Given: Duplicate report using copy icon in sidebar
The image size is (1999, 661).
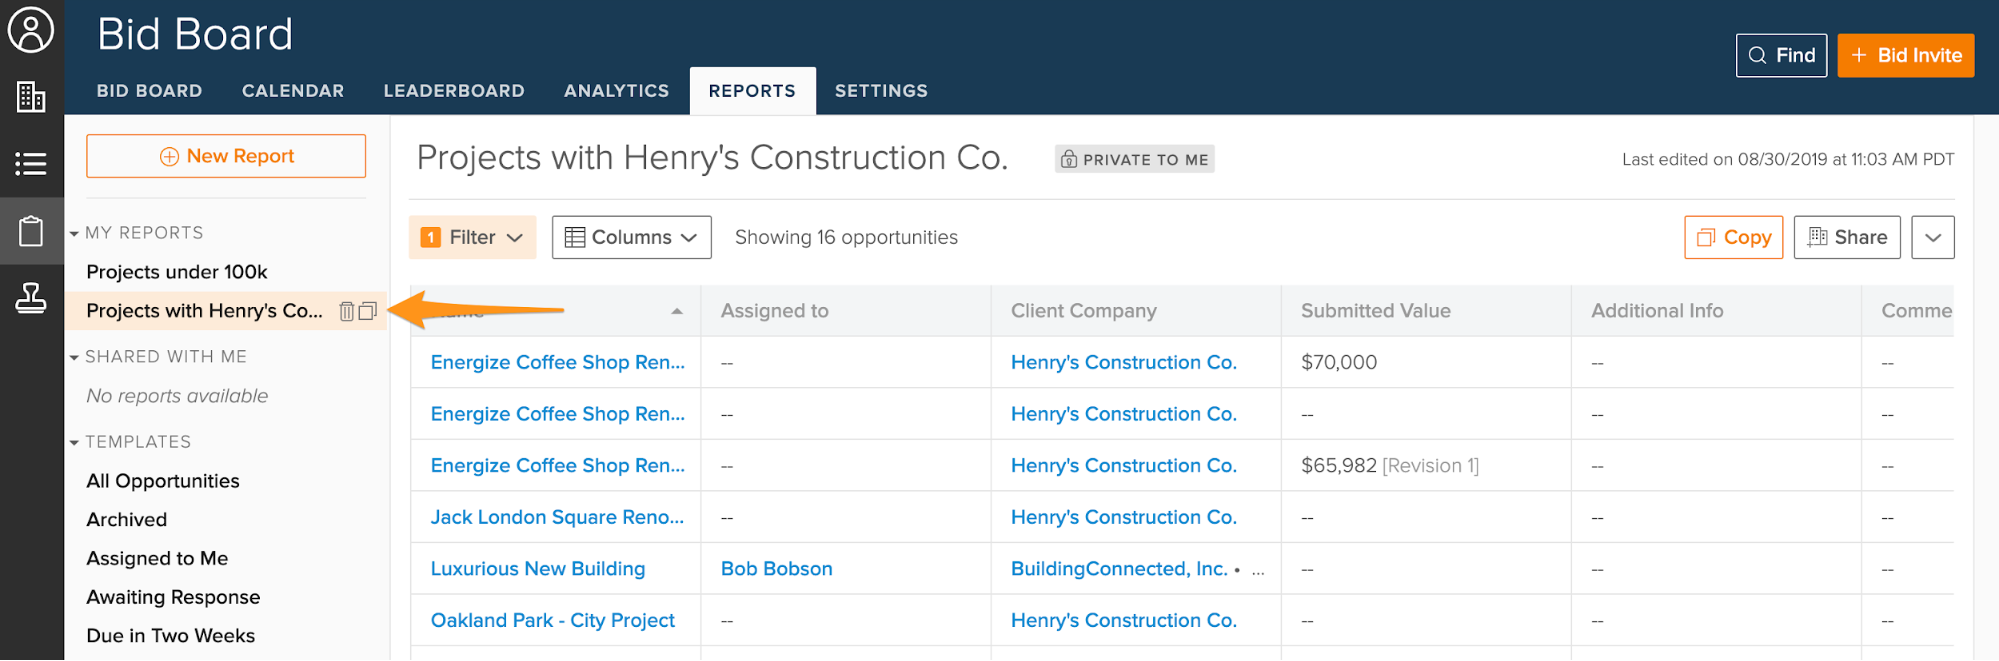Looking at the screenshot, I should click(x=368, y=311).
